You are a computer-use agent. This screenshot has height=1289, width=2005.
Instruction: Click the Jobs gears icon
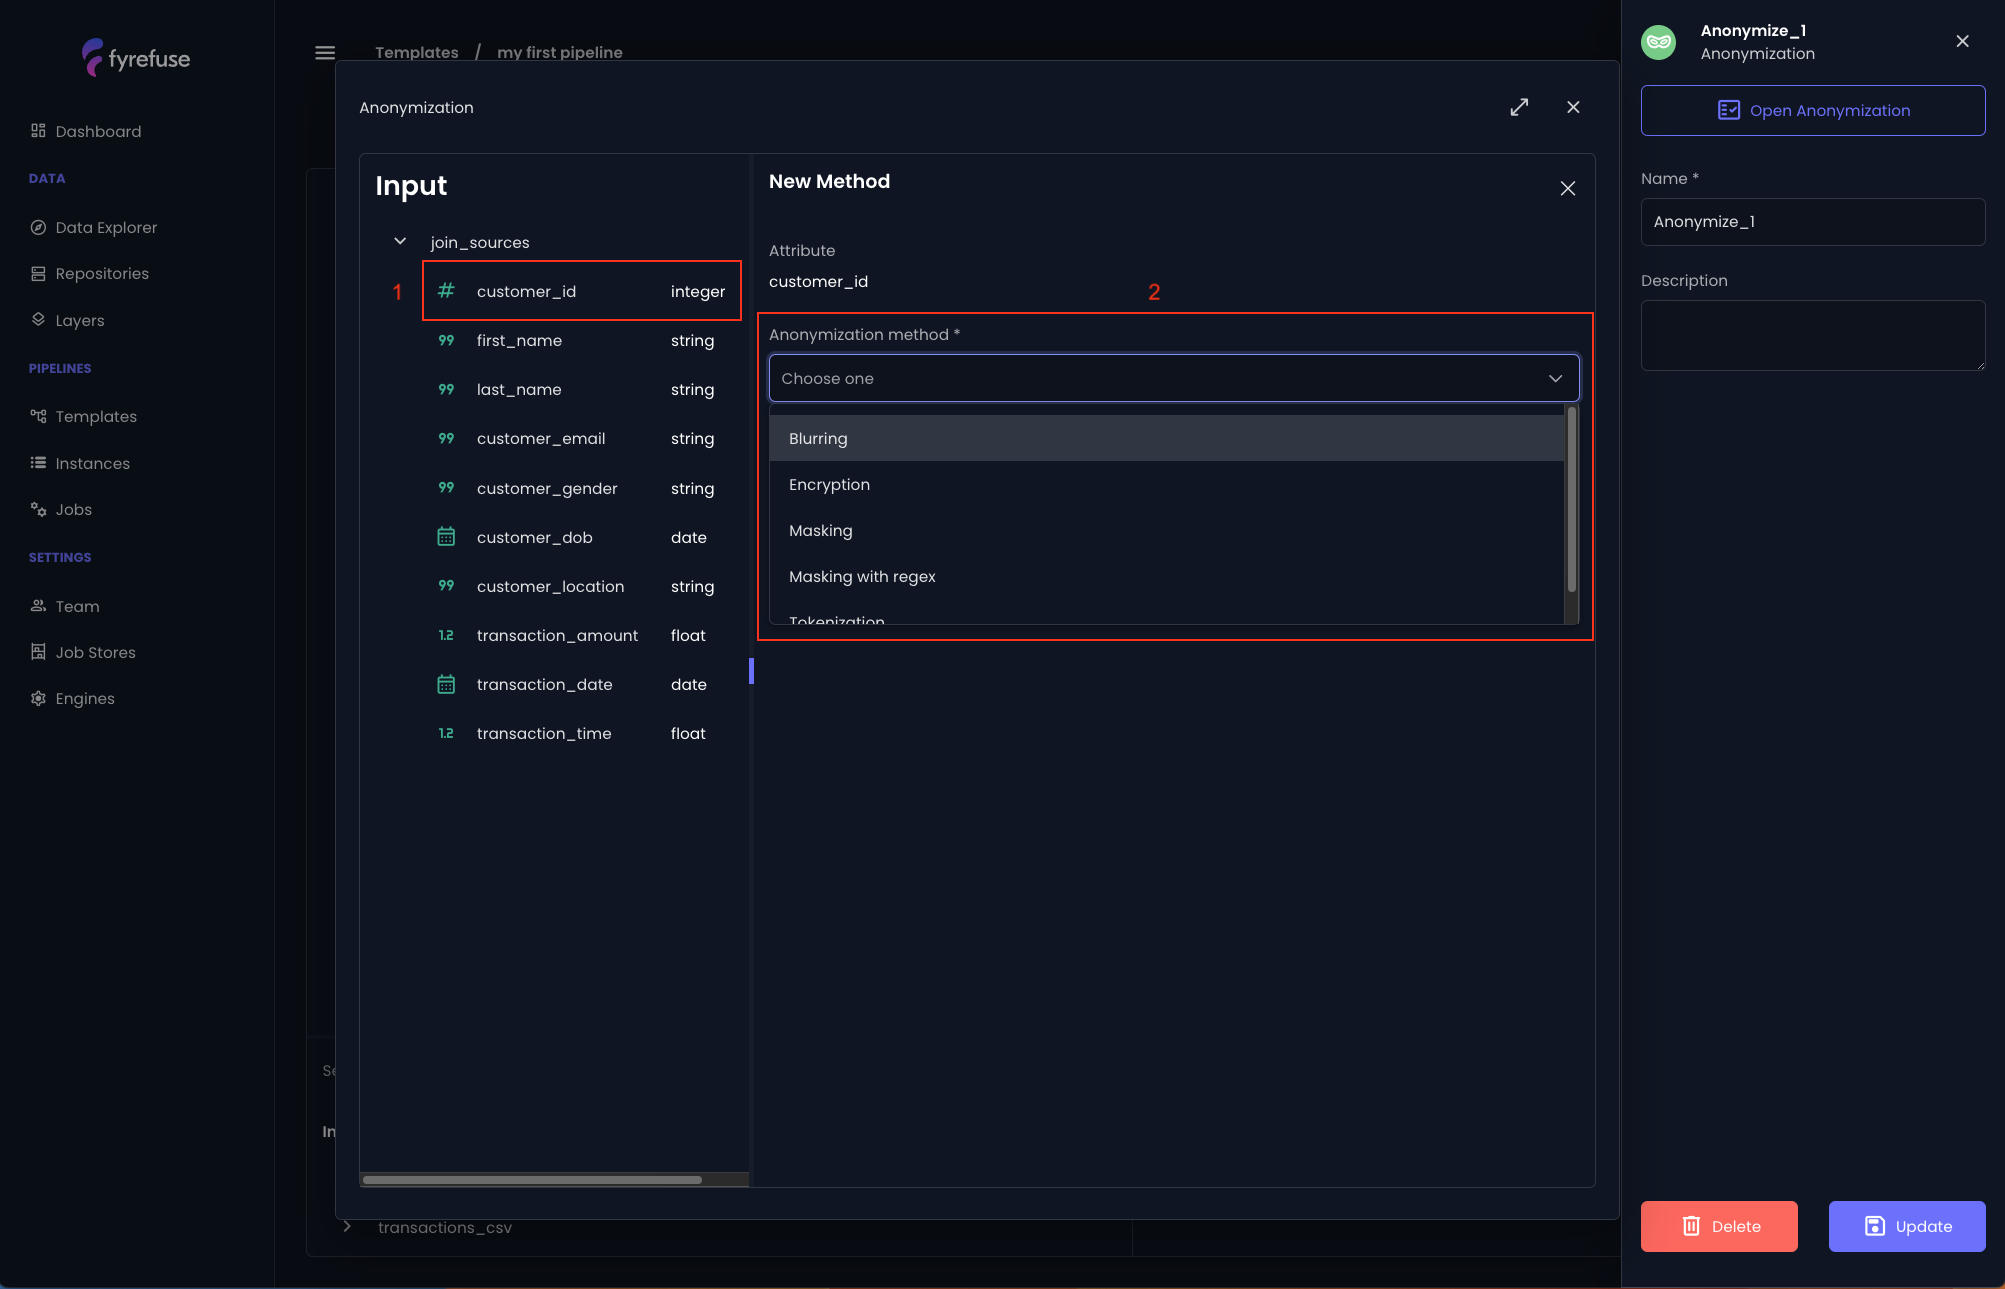(x=38, y=509)
